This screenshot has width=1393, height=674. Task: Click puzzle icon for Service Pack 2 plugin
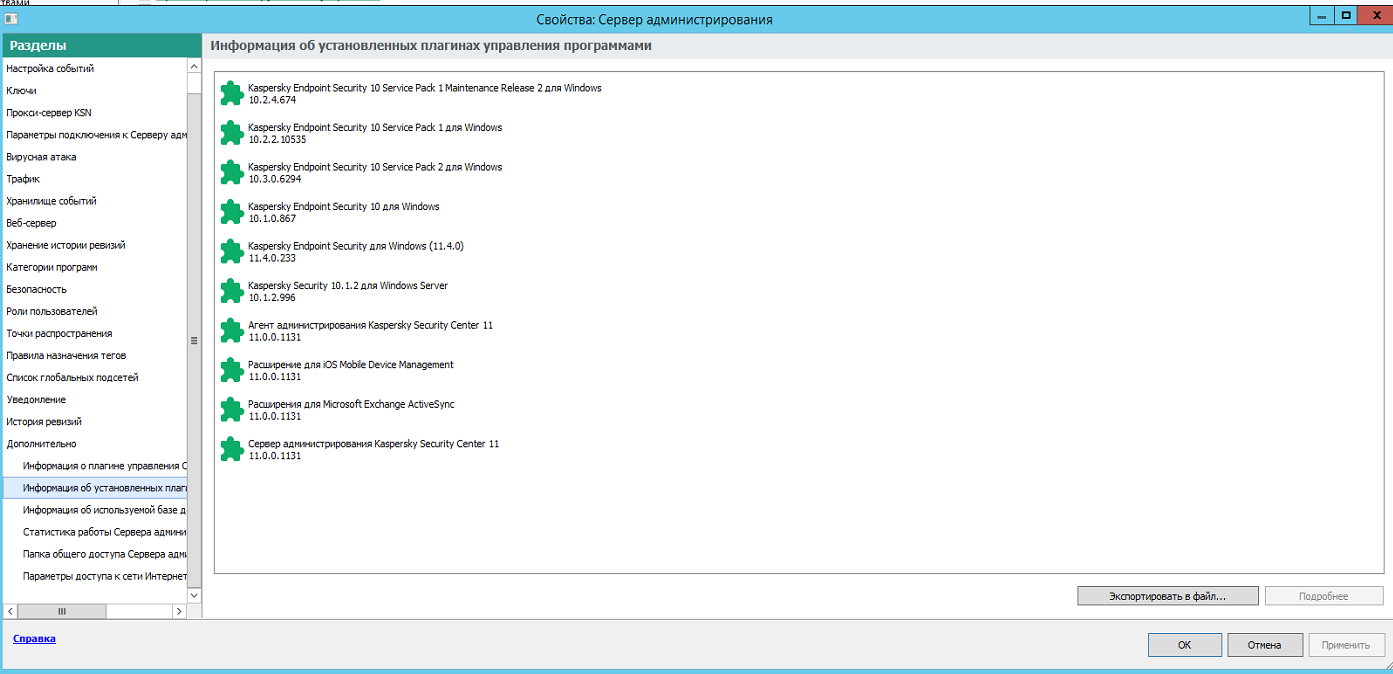coord(232,173)
